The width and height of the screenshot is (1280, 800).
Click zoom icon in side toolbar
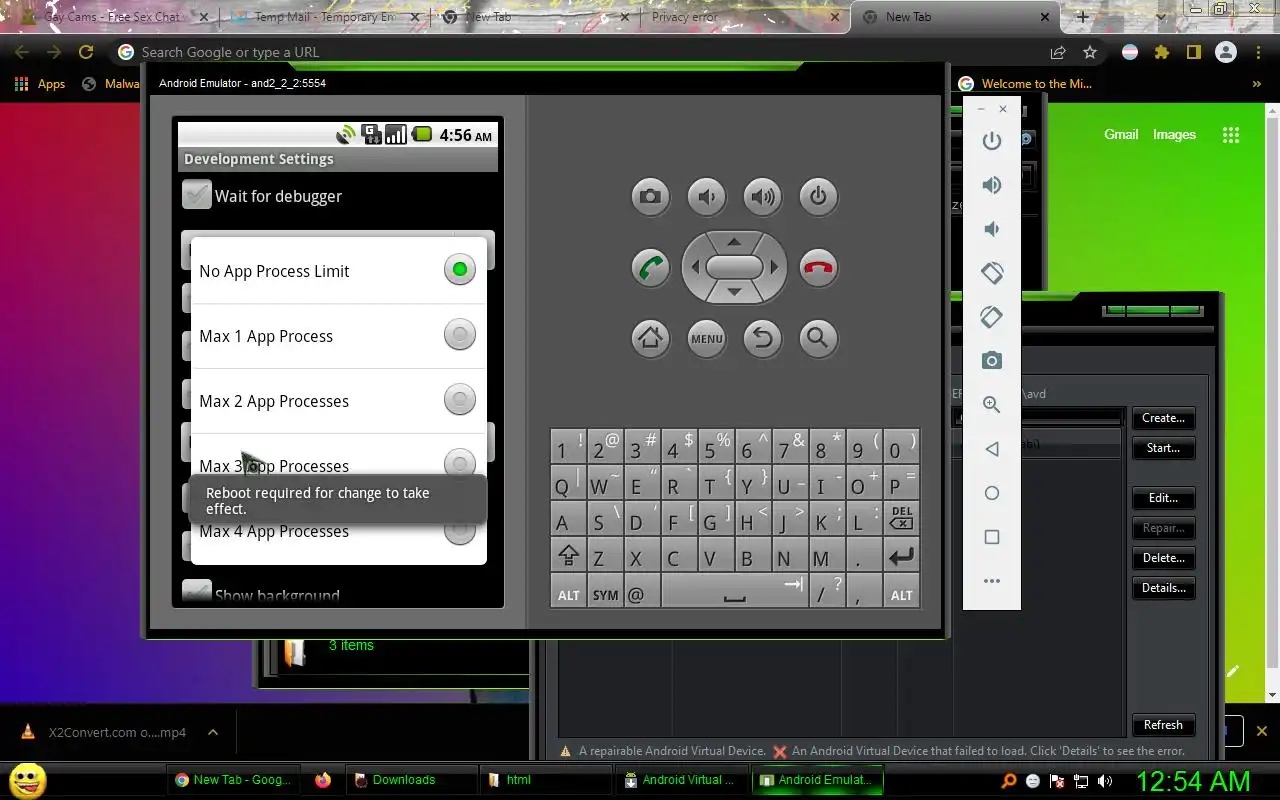991,404
